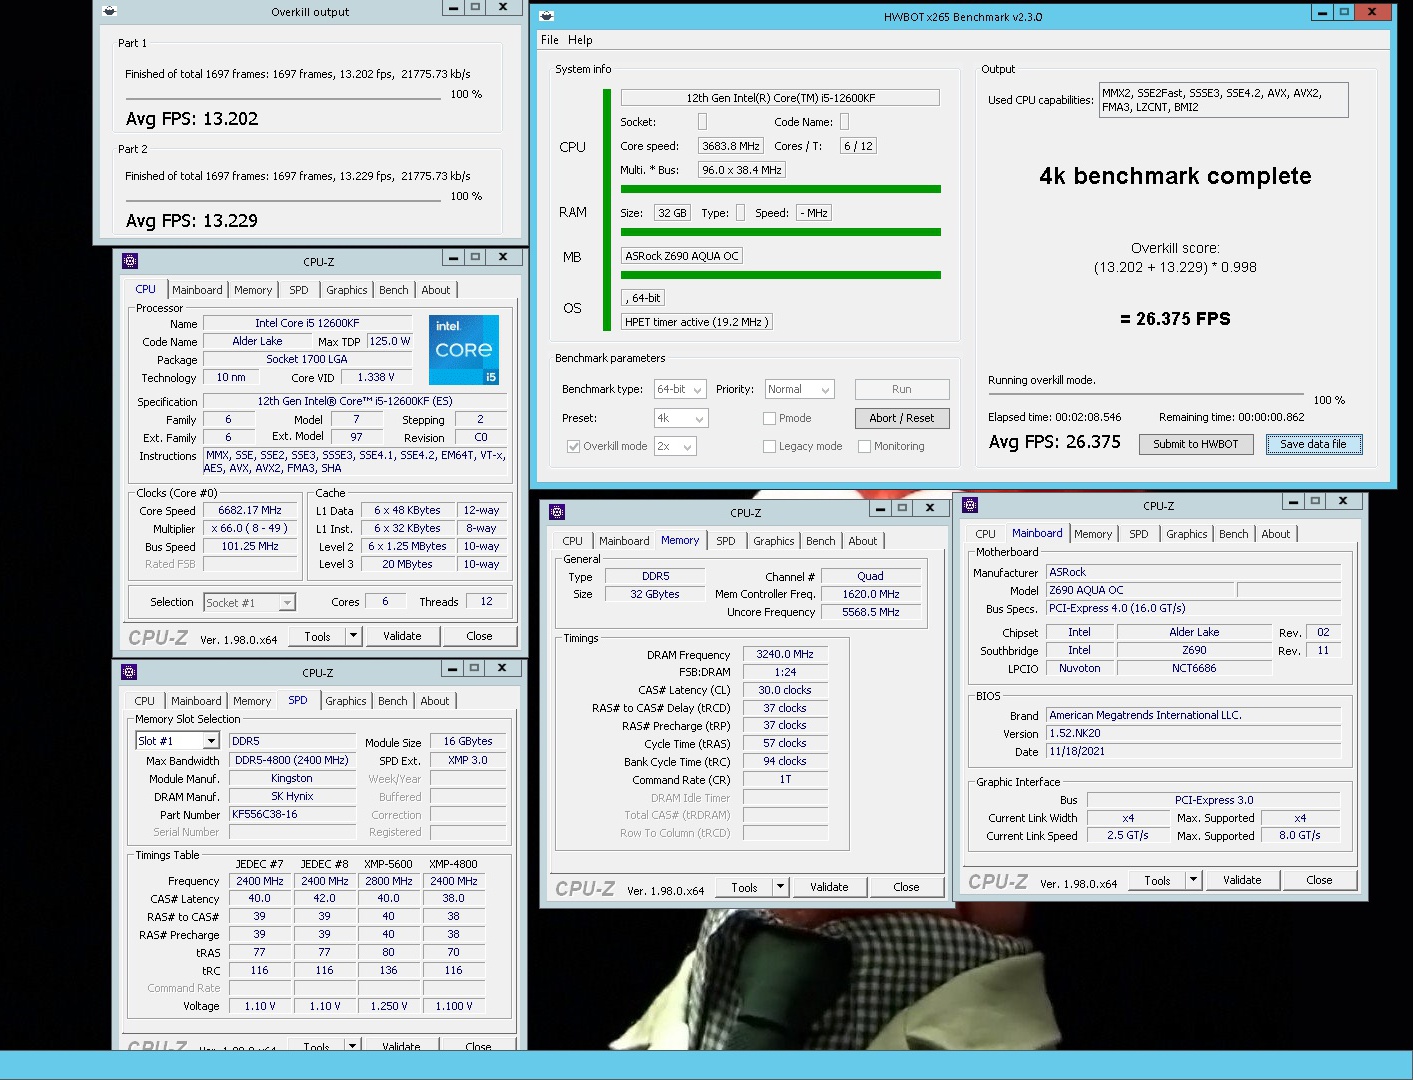Click the Abort / Reset button

pos(902,418)
